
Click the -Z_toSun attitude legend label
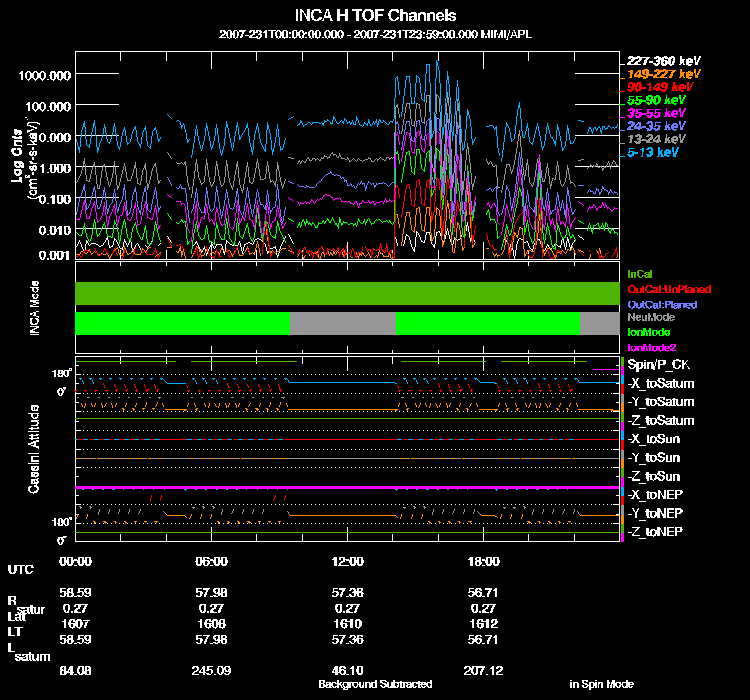654,476
